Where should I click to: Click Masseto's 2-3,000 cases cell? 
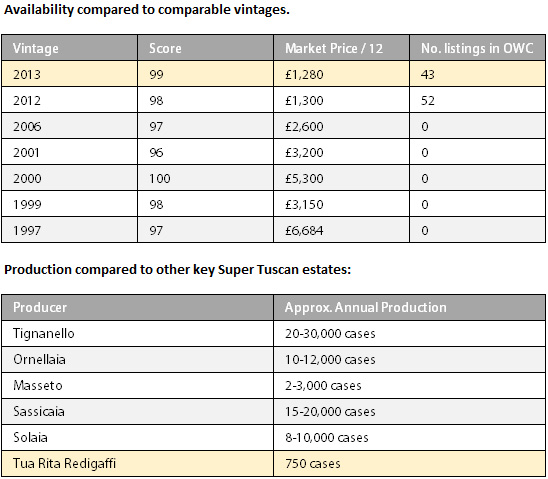tap(410, 385)
